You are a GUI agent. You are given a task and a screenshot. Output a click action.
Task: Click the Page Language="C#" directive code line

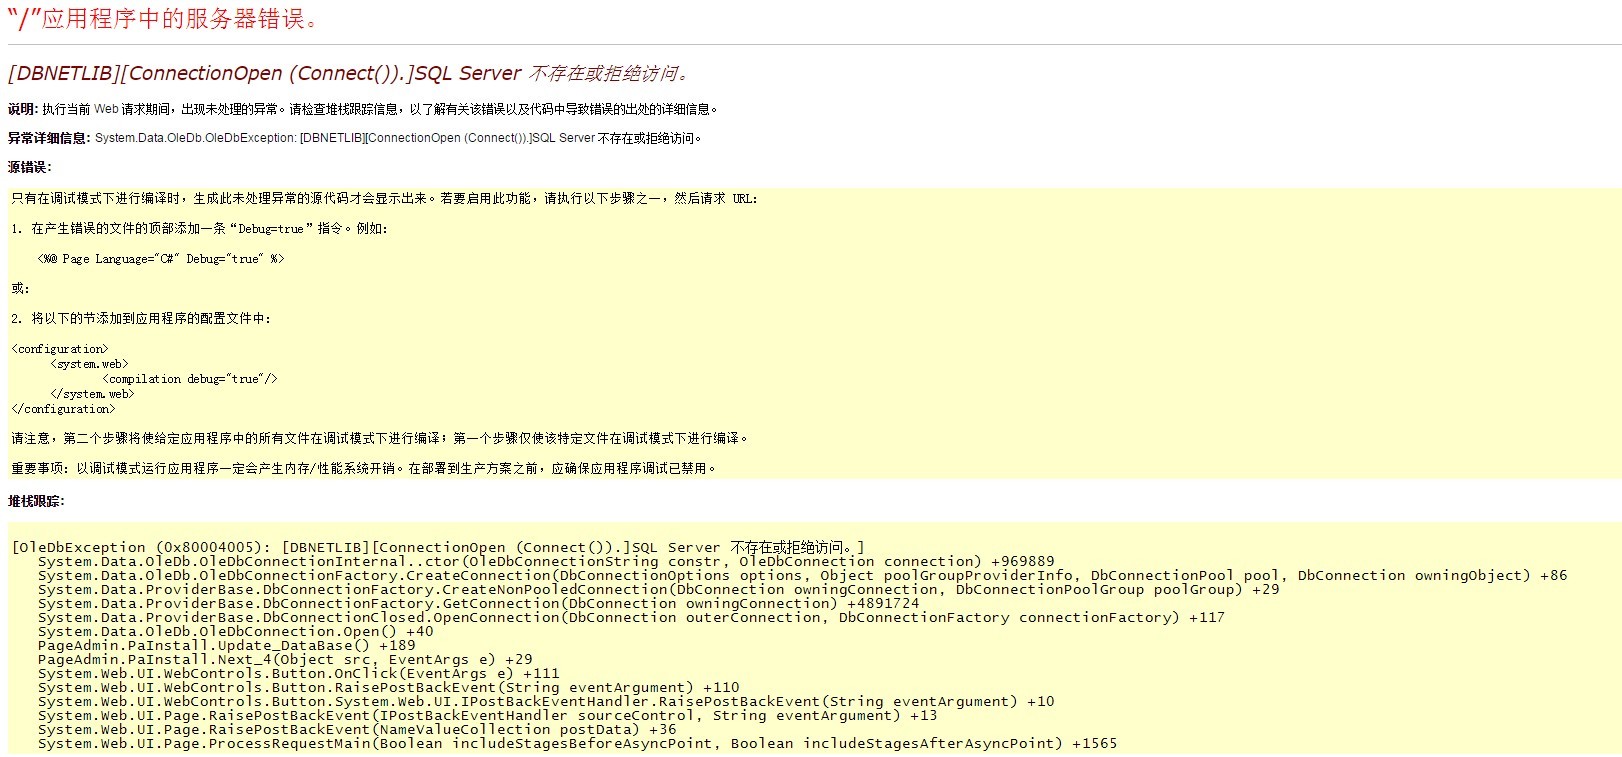coord(161,259)
